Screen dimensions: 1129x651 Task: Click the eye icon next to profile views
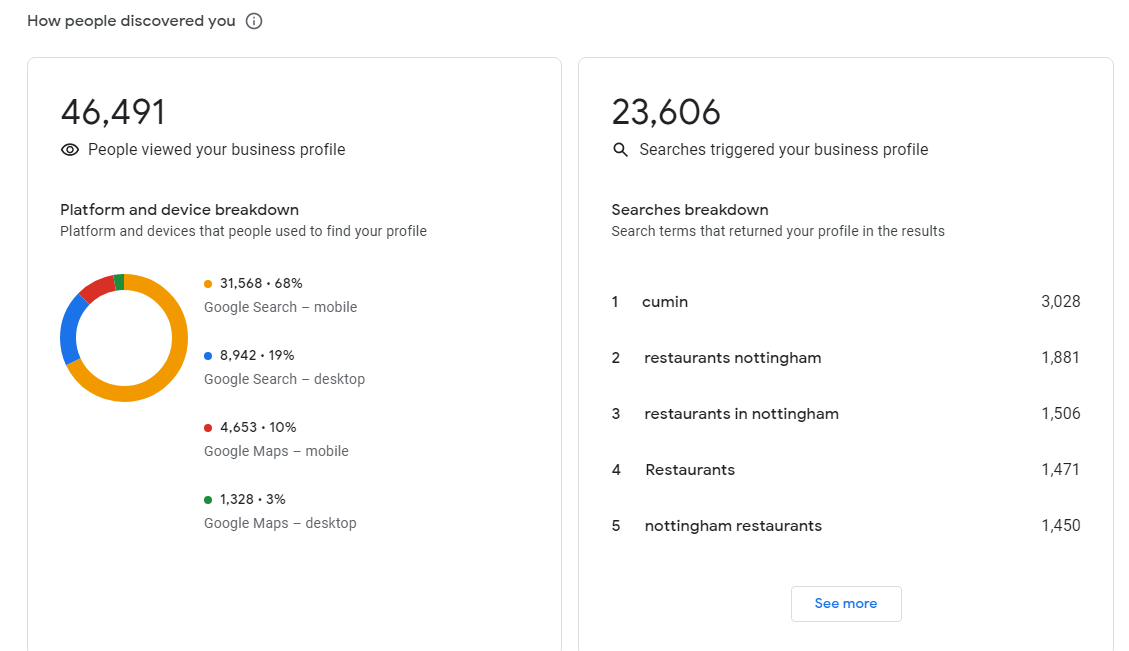[70, 150]
